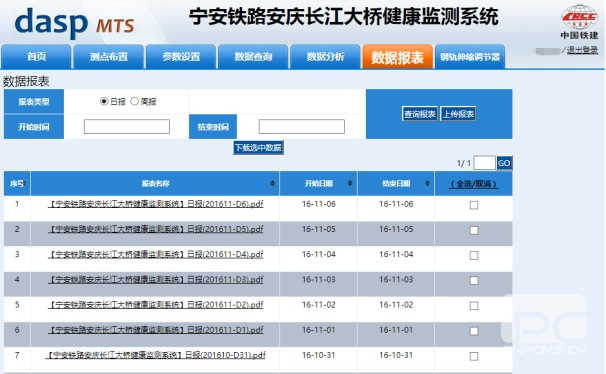606x374 pixels.
Task: Click the 查询报表 button
Action: 420,114
